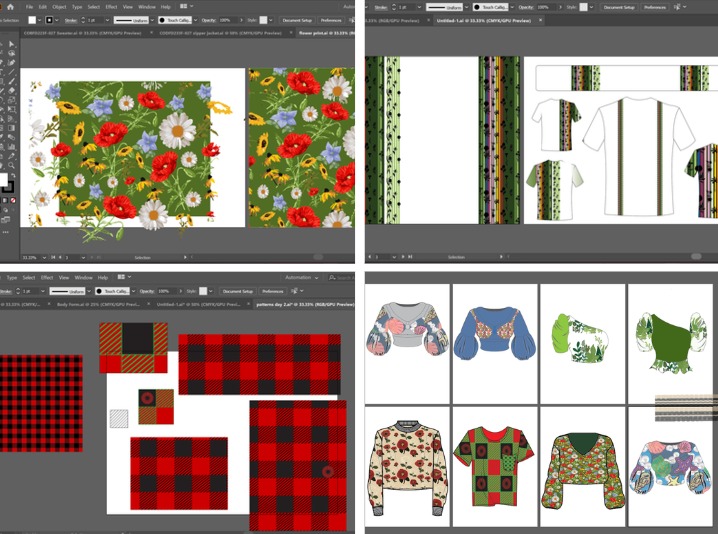Click the Opacity field in the patterns window

pyautogui.click(x=164, y=291)
